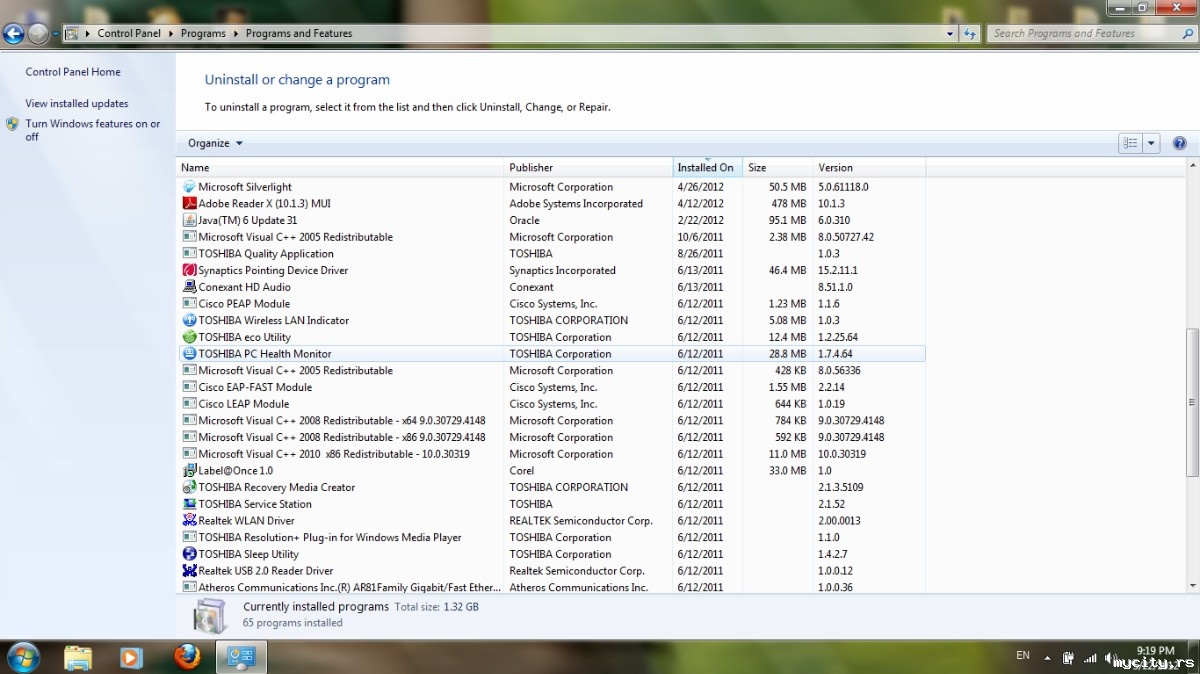The image size is (1200, 674).
Task: Click the TOSHIBA Service Station icon
Action: point(190,504)
